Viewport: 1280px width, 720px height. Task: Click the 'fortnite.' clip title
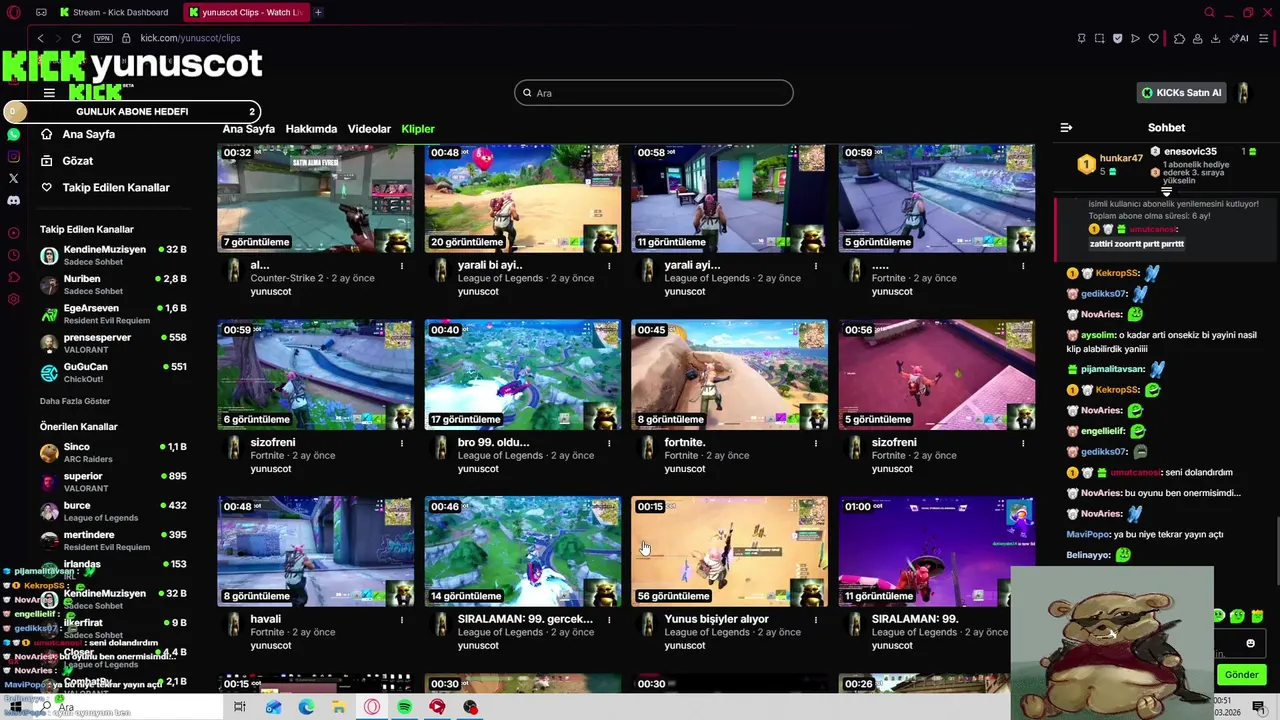(x=685, y=442)
